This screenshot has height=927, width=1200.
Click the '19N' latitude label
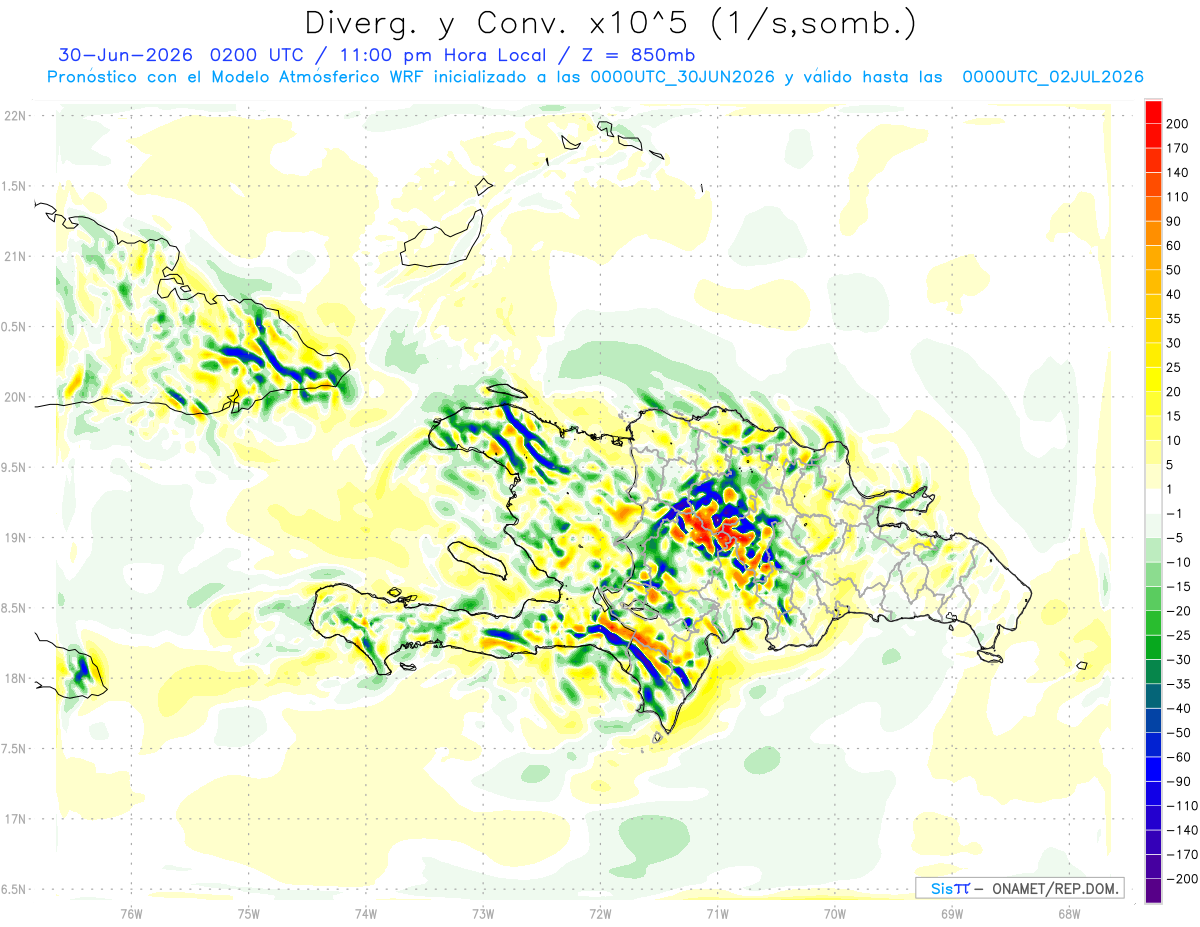(15, 537)
